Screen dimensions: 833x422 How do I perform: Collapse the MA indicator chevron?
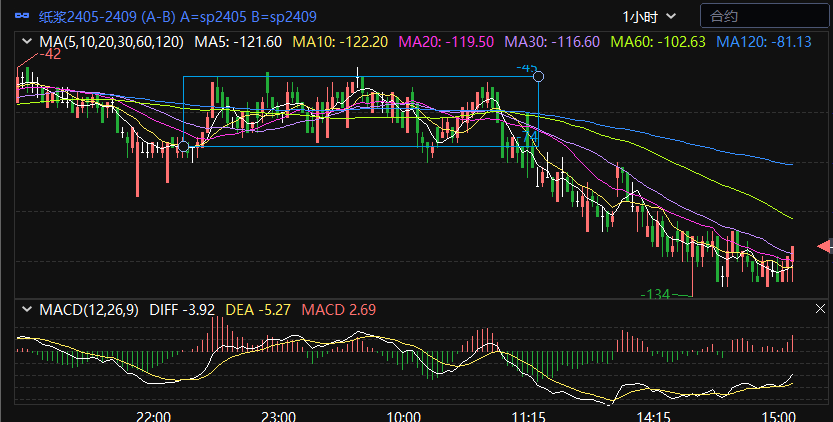pos(25,41)
